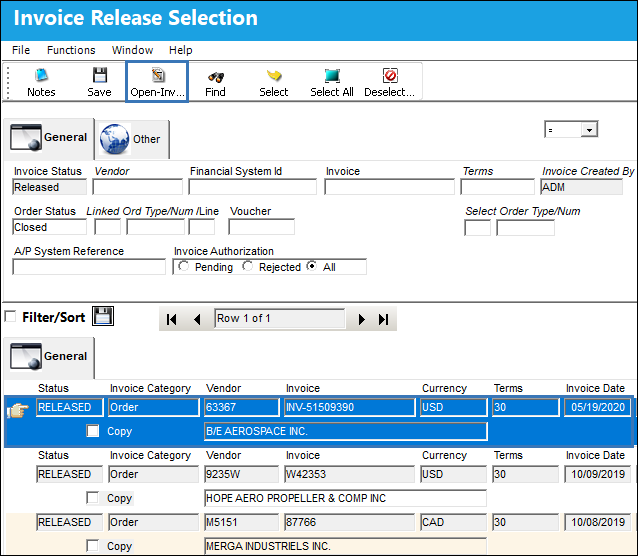The image size is (638, 556).
Task: Click MERGA INDUSTRIELS INC. vendor name
Action: pos(345,546)
